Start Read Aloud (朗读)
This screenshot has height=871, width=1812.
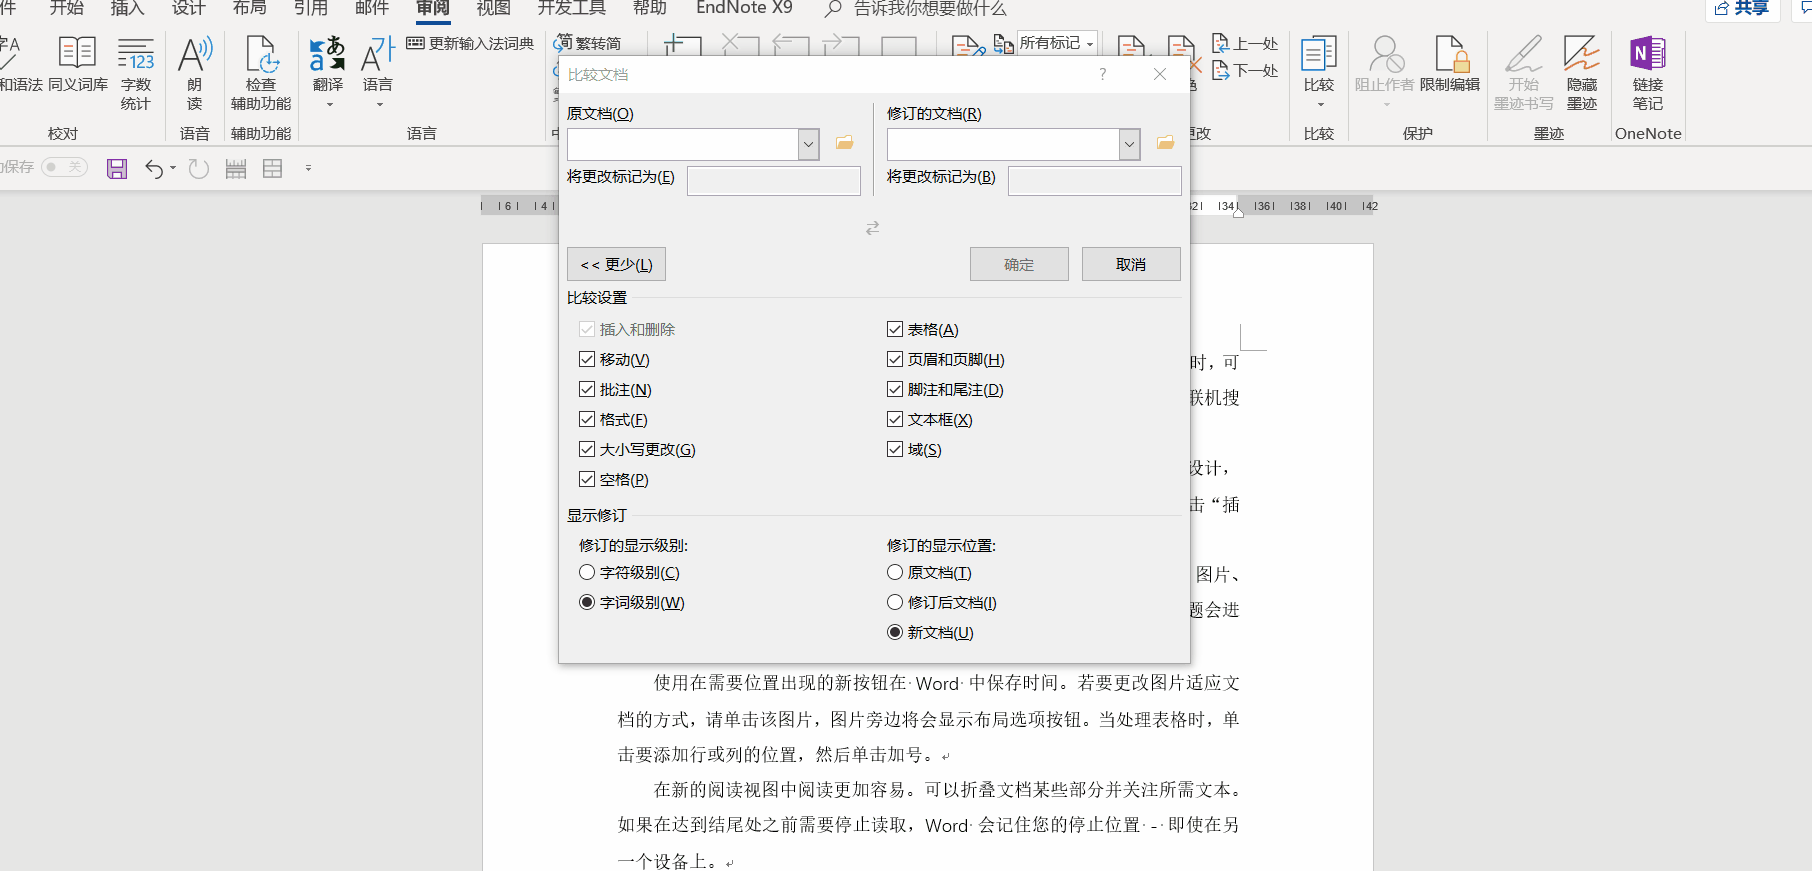click(x=195, y=74)
